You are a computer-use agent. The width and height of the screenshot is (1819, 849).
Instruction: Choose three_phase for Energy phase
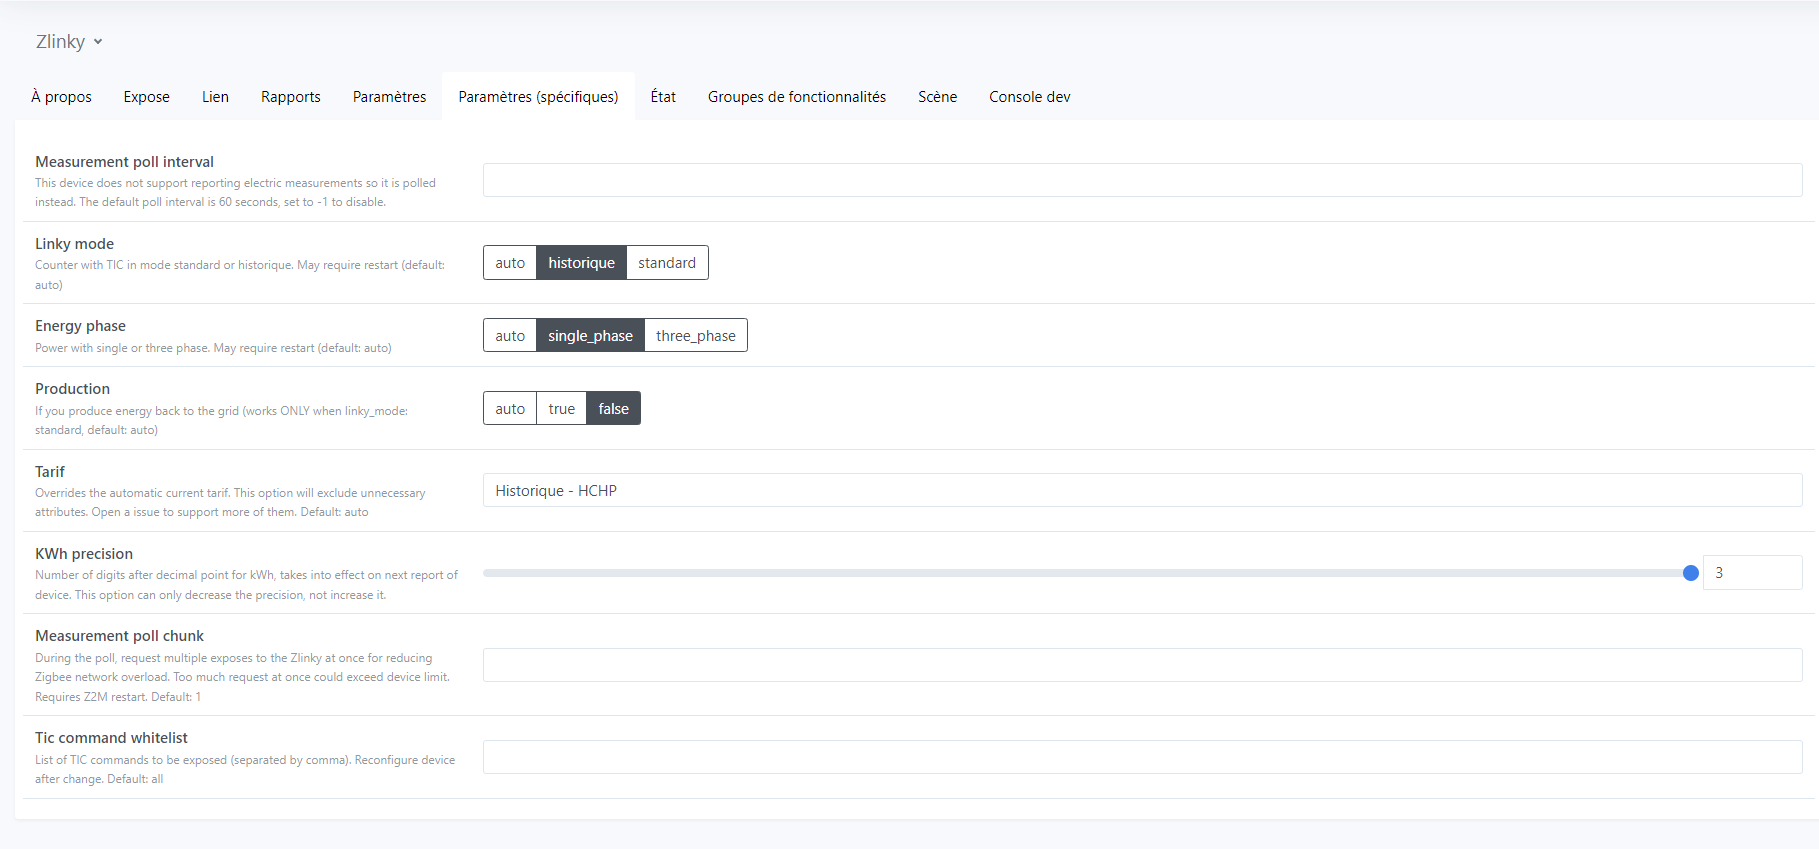click(696, 336)
